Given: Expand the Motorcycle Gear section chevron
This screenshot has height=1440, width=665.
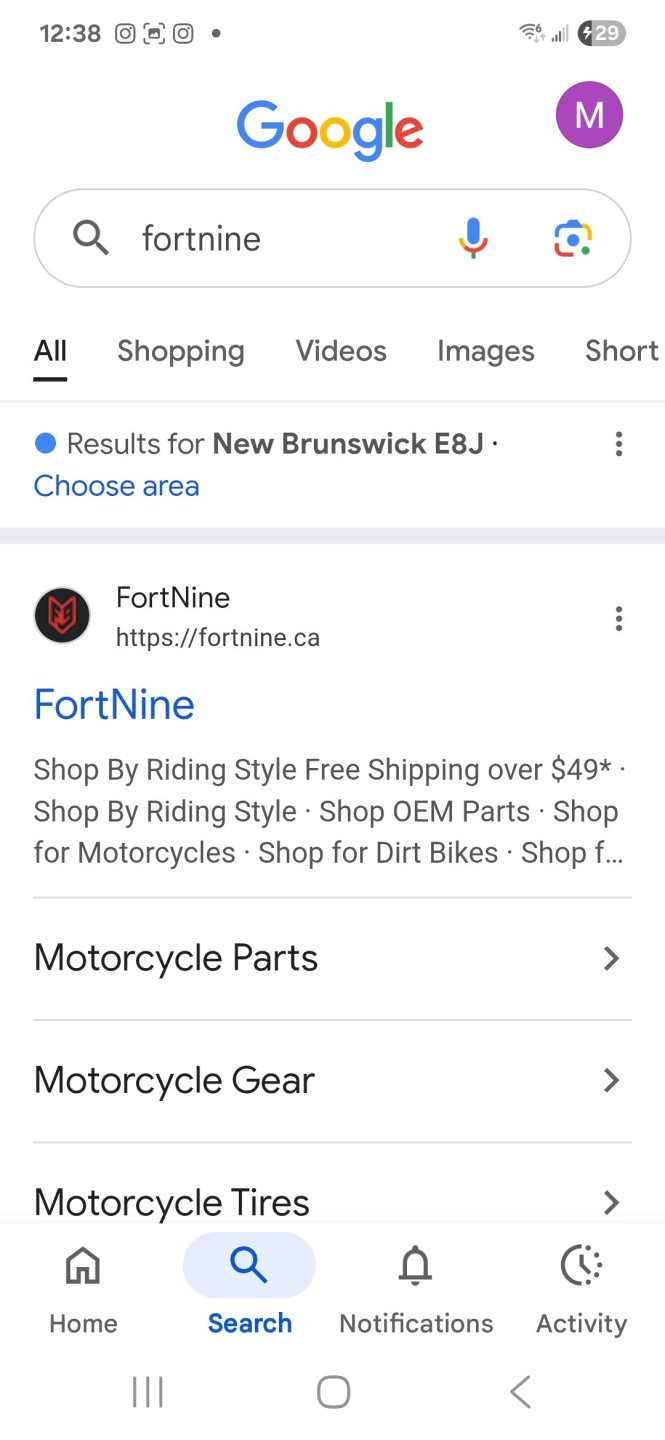Looking at the screenshot, I should [611, 1080].
